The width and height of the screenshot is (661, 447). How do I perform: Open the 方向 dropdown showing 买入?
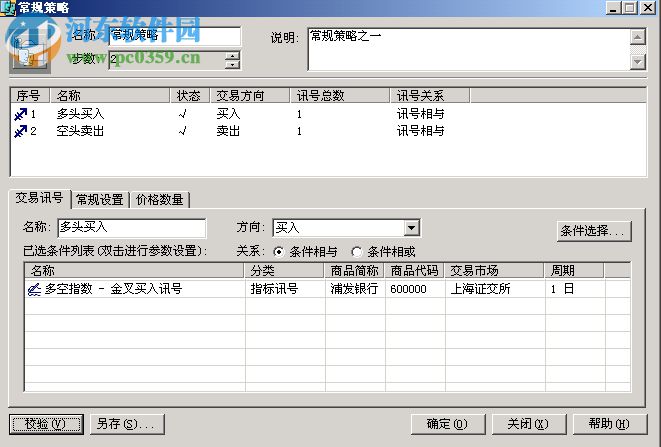pos(411,228)
